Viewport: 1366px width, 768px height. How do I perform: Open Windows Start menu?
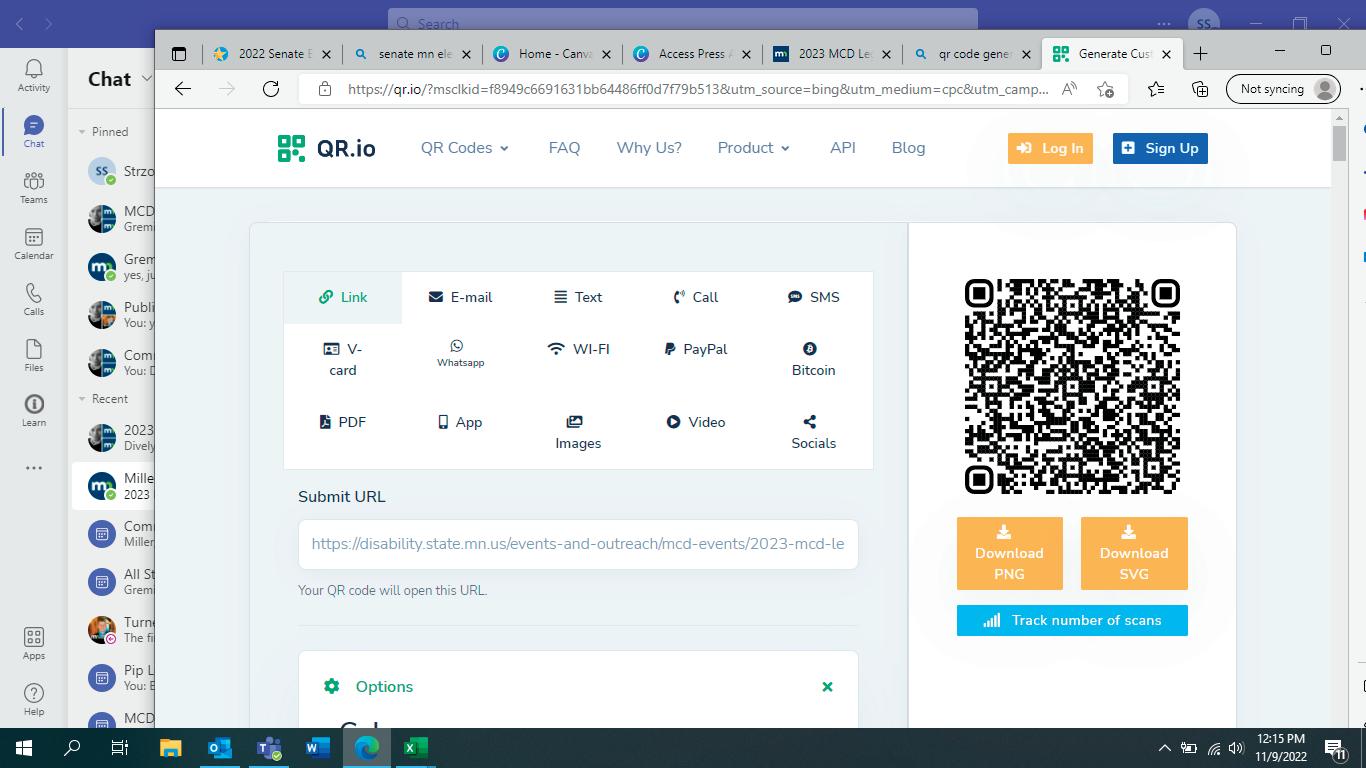[24, 748]
